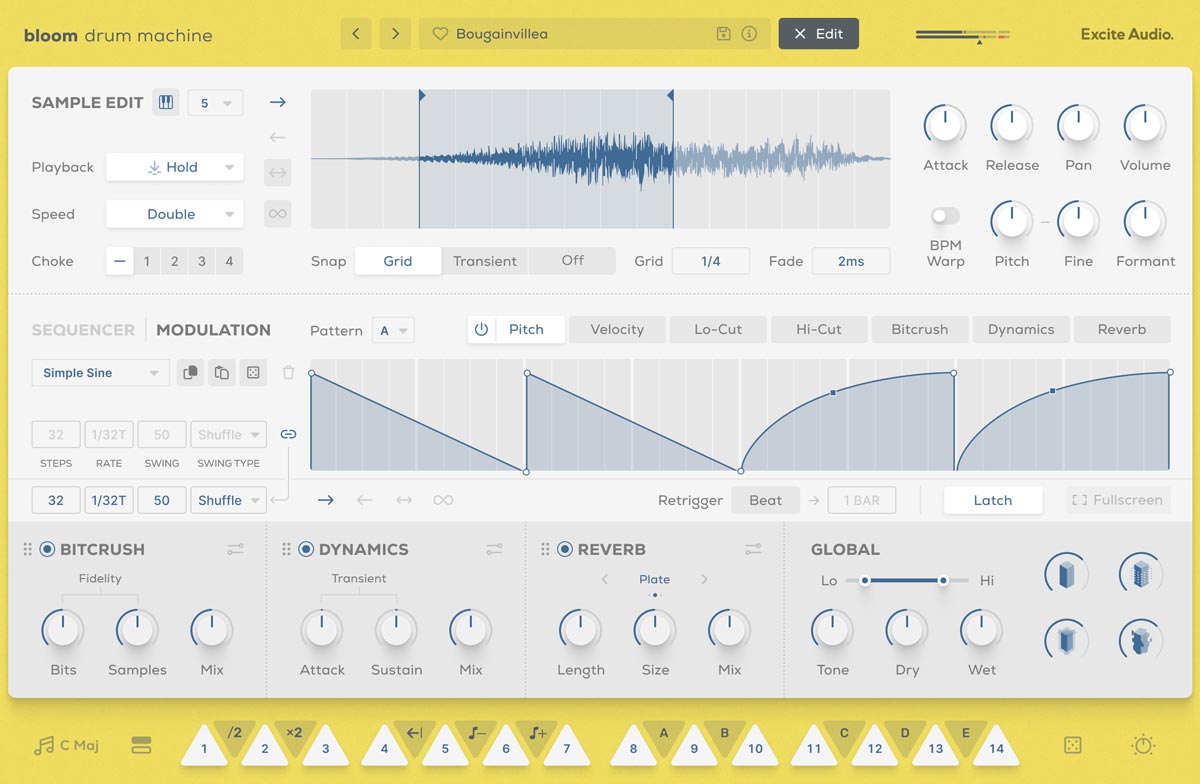Open preset info with the circled i icon
Screen dimensions: 1200x784
[x=748, y=33]
